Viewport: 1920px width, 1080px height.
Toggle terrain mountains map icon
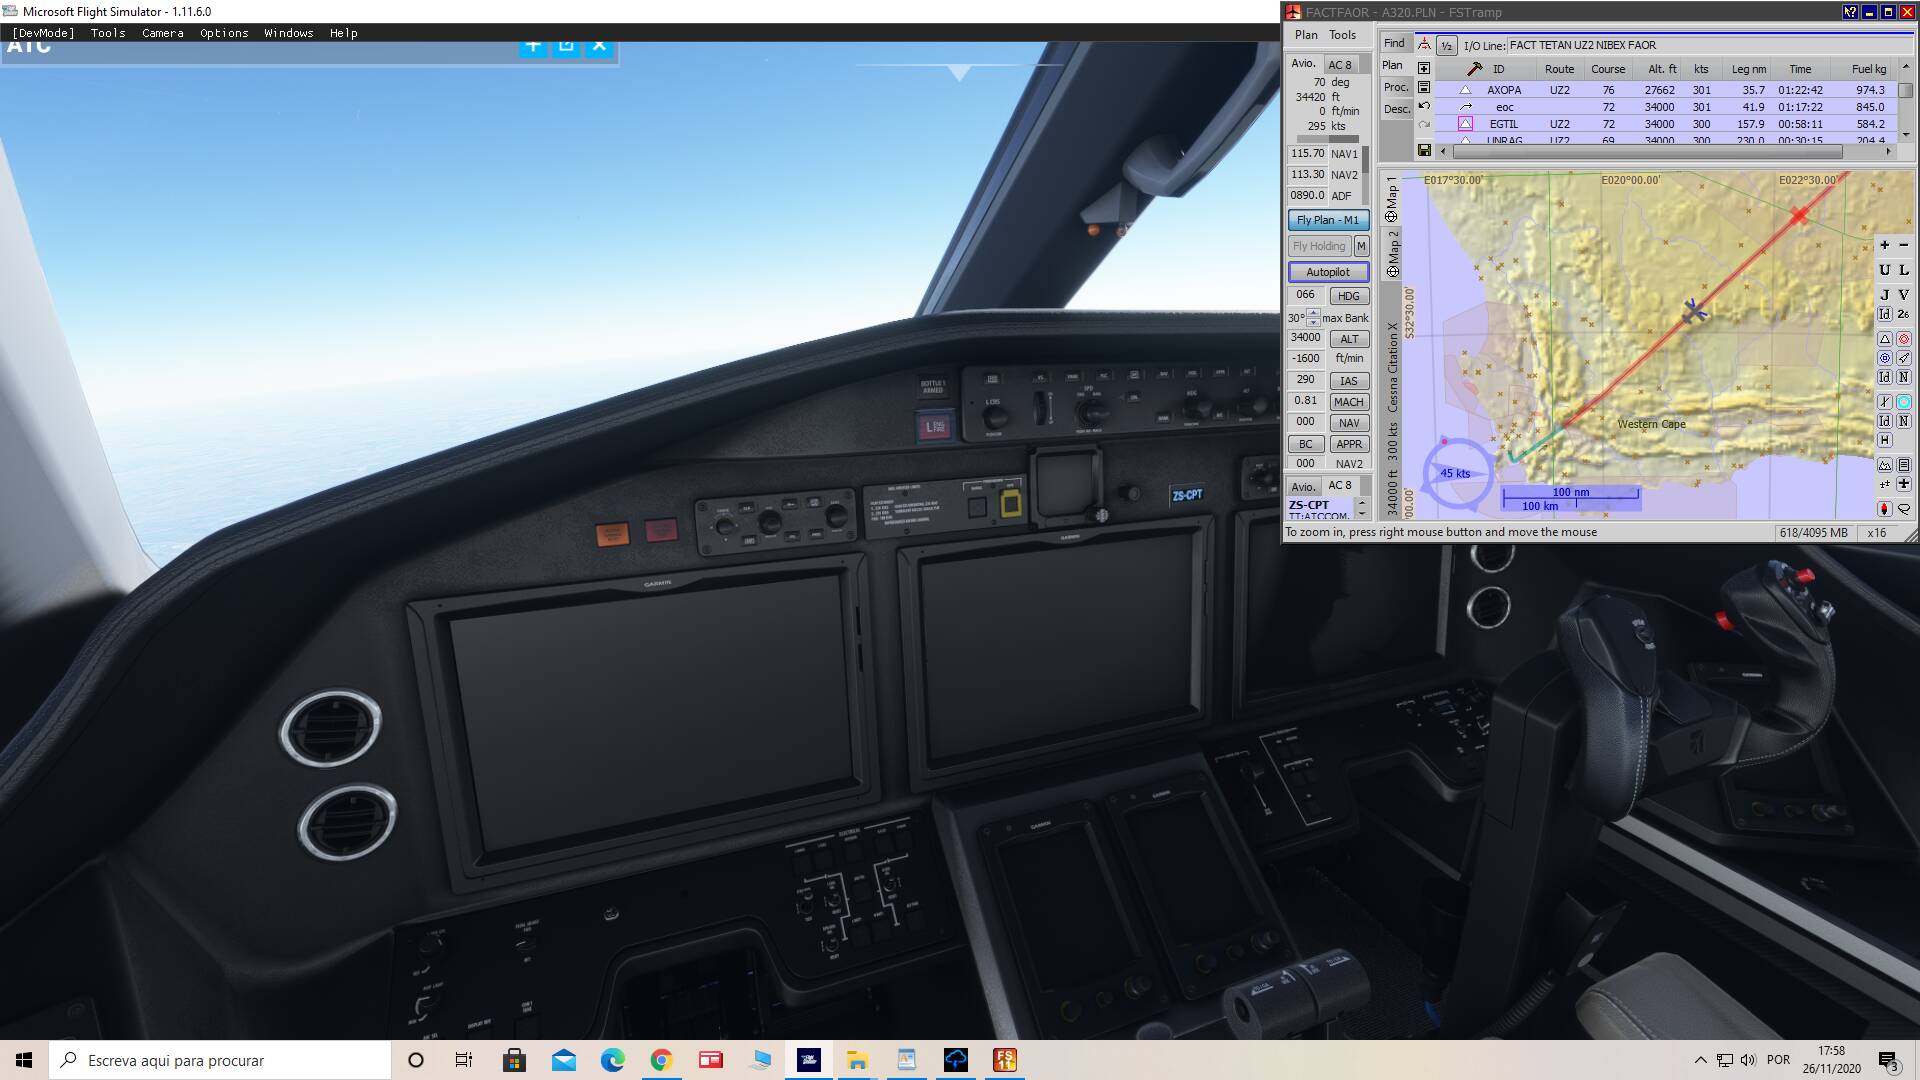(x=1885, y=465)
